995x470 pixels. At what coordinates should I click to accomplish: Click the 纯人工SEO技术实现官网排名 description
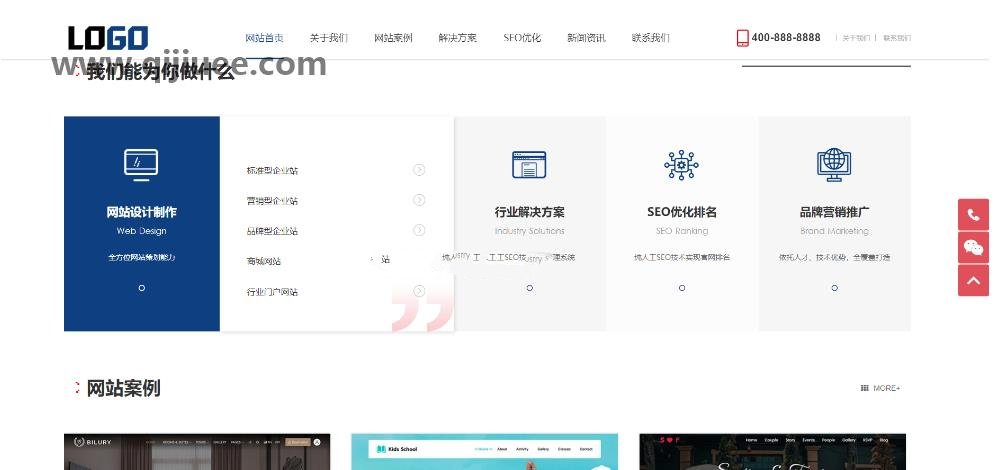pos(682,258)
